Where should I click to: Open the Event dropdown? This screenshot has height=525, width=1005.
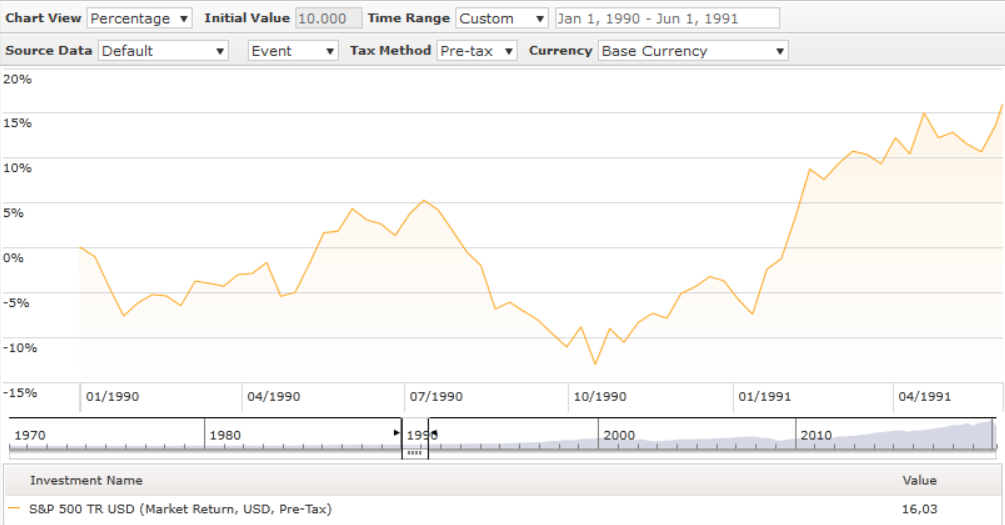coord(293,51)
